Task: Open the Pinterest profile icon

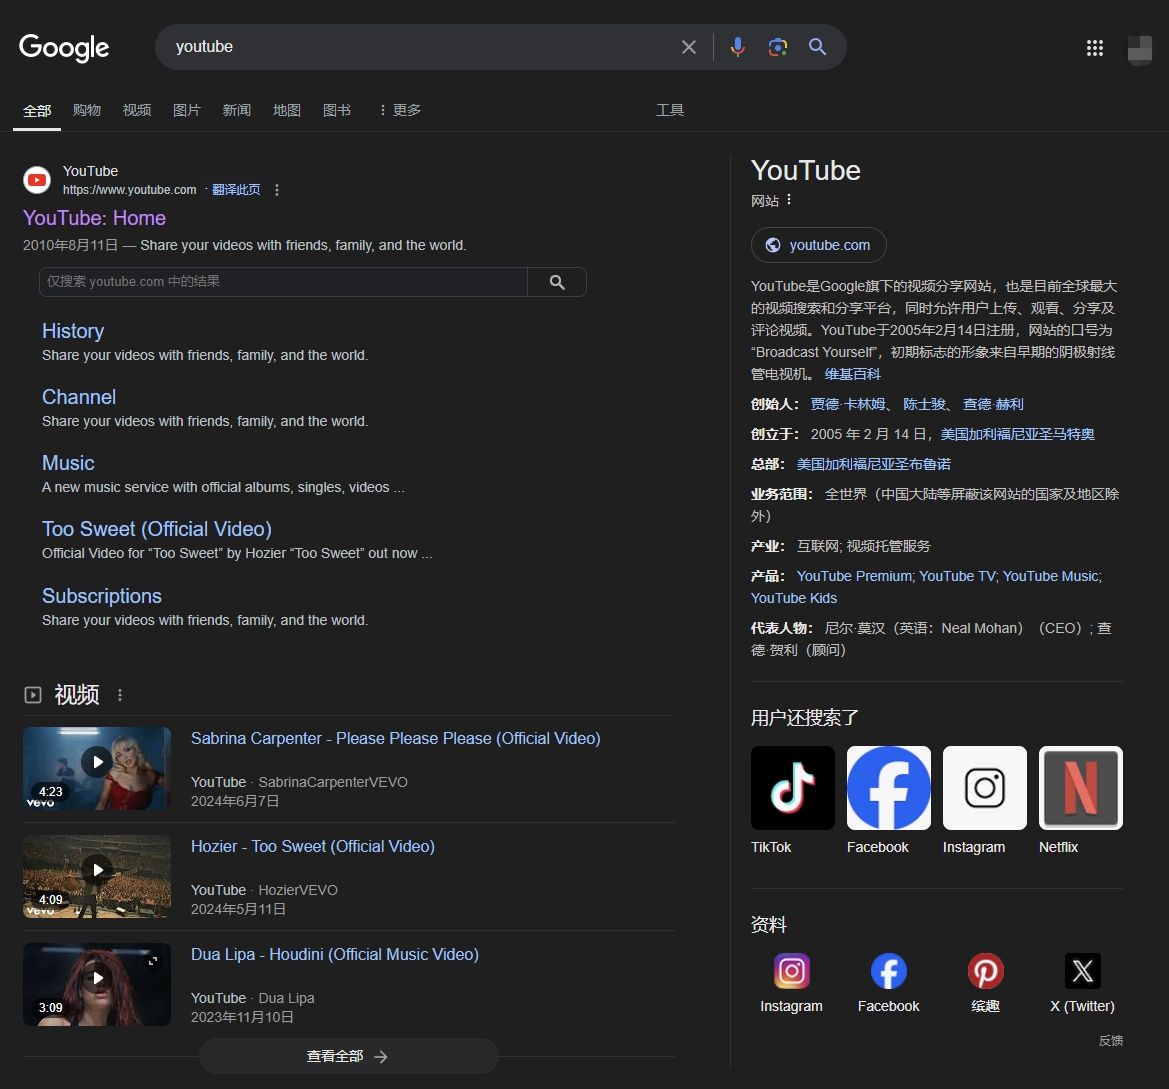Action: click(985, 971)
